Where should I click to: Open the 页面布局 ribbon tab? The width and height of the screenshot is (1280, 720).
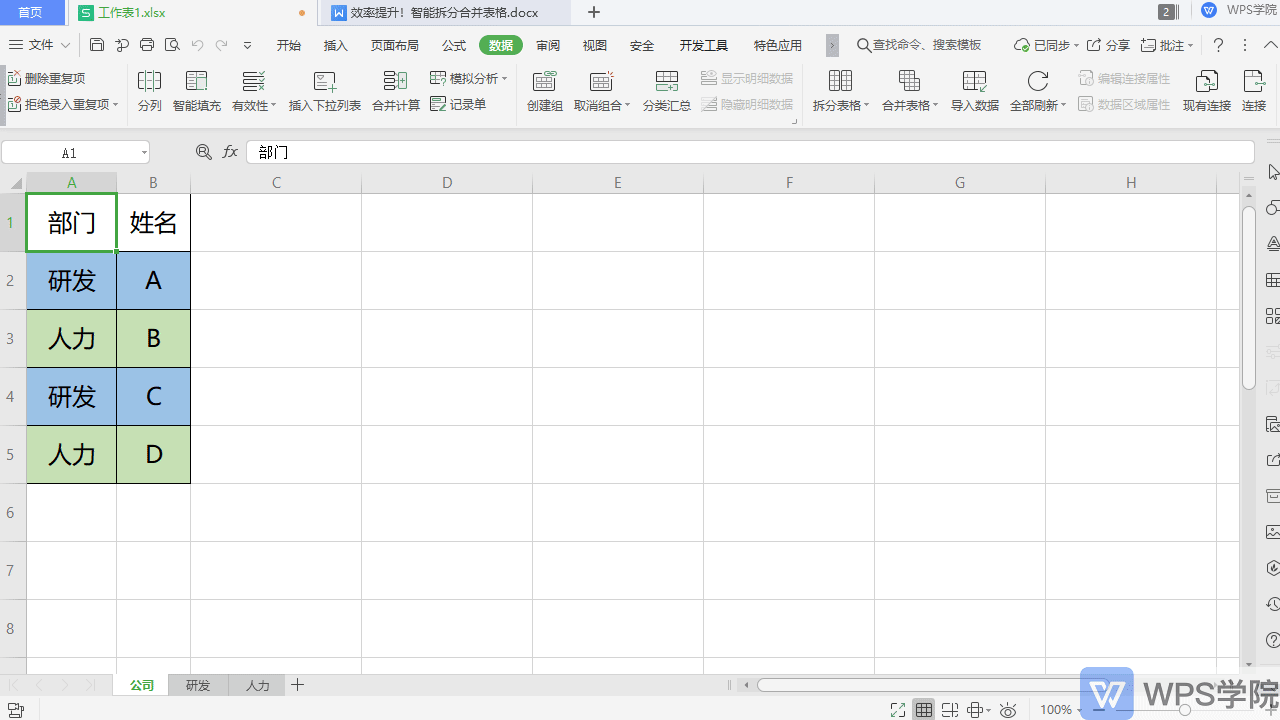[394, 45]
